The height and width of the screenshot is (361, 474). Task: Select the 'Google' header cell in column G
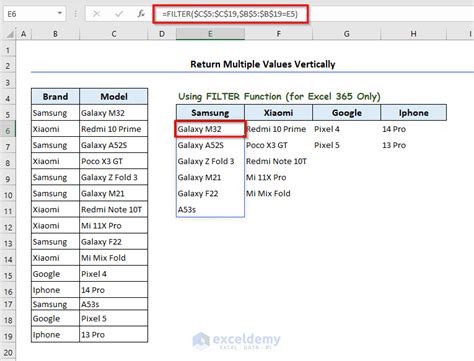[347, 113]
